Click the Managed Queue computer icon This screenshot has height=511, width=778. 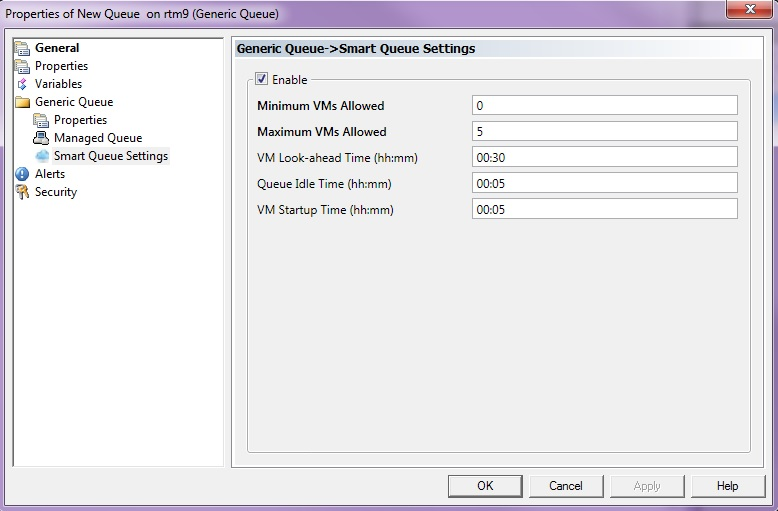[x=41, y=138]
